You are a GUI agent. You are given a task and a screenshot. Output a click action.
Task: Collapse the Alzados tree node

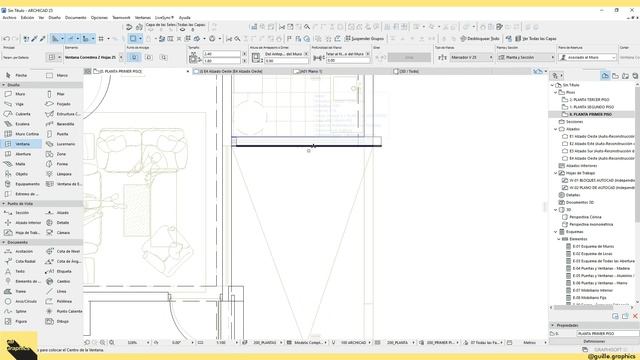pyautogui.click(x=556, y=129)
